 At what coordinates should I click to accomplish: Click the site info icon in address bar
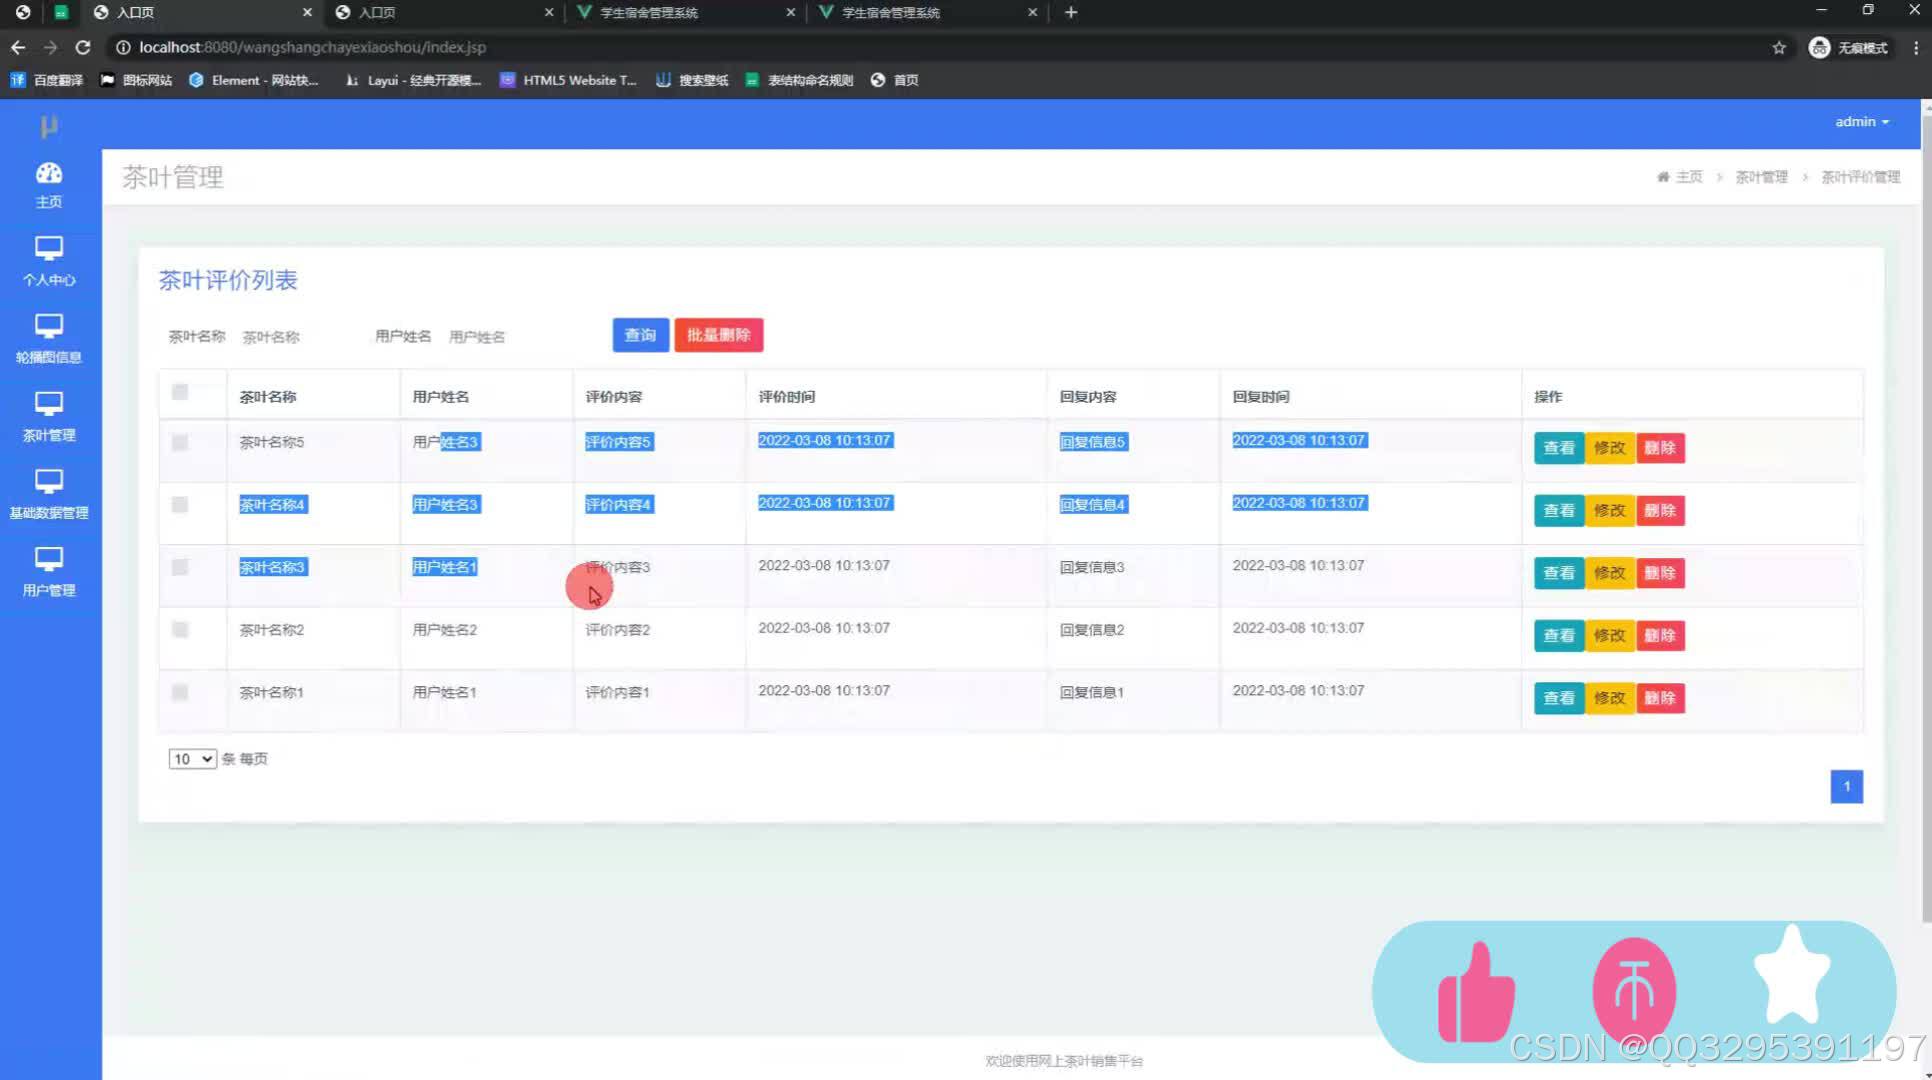[x=123, y=47]
